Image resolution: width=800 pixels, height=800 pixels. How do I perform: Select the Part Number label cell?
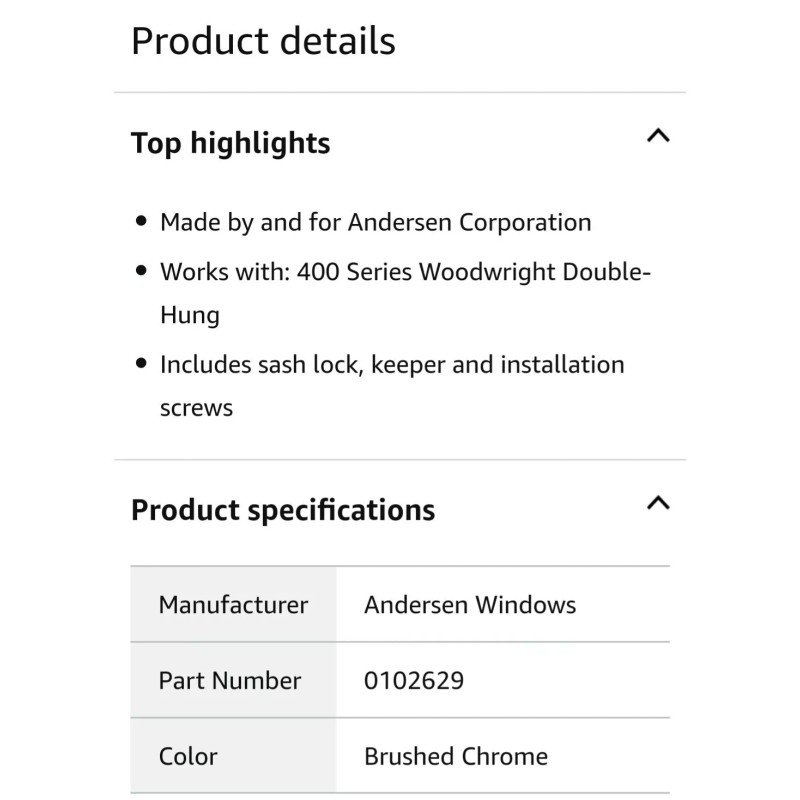coord(230,681)
